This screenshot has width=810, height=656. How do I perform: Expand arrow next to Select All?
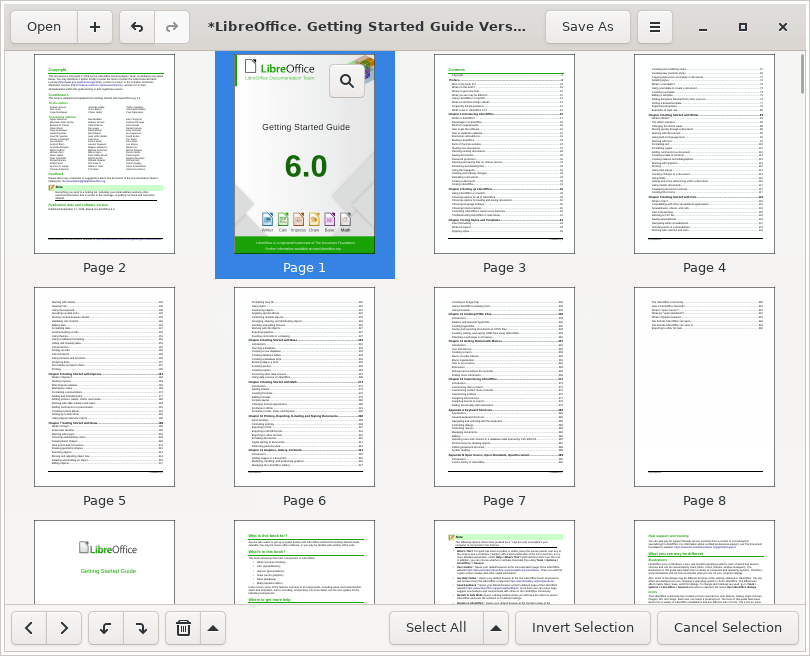click(x=496, y=628)
